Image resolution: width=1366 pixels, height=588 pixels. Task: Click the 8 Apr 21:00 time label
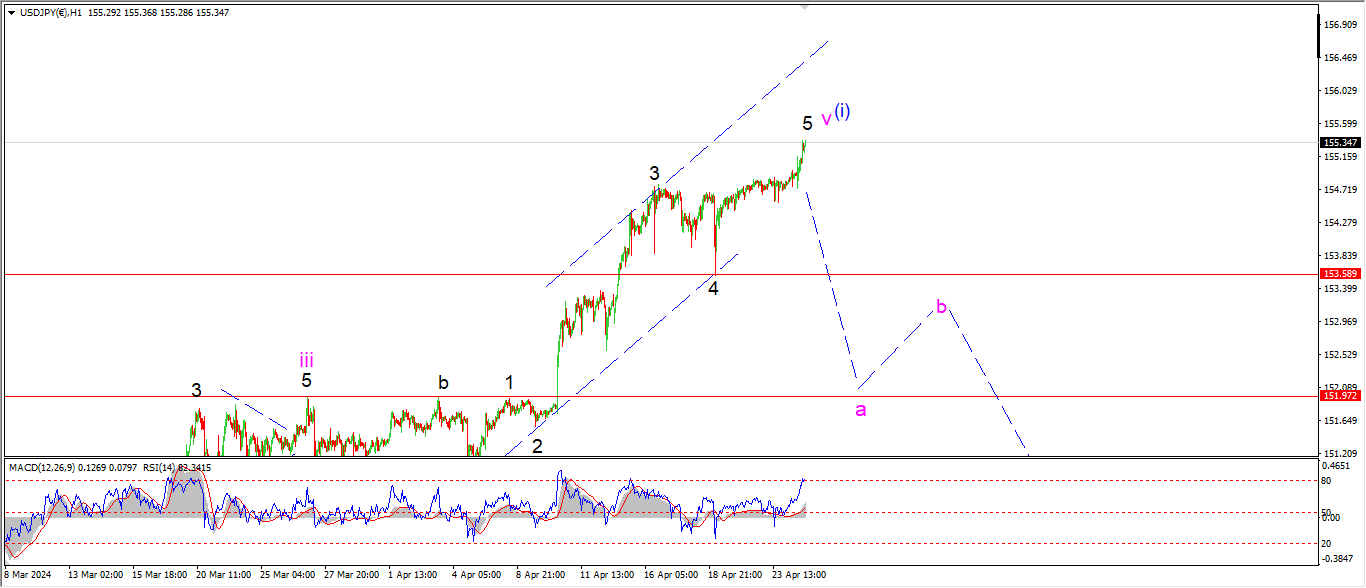point(540,575)
